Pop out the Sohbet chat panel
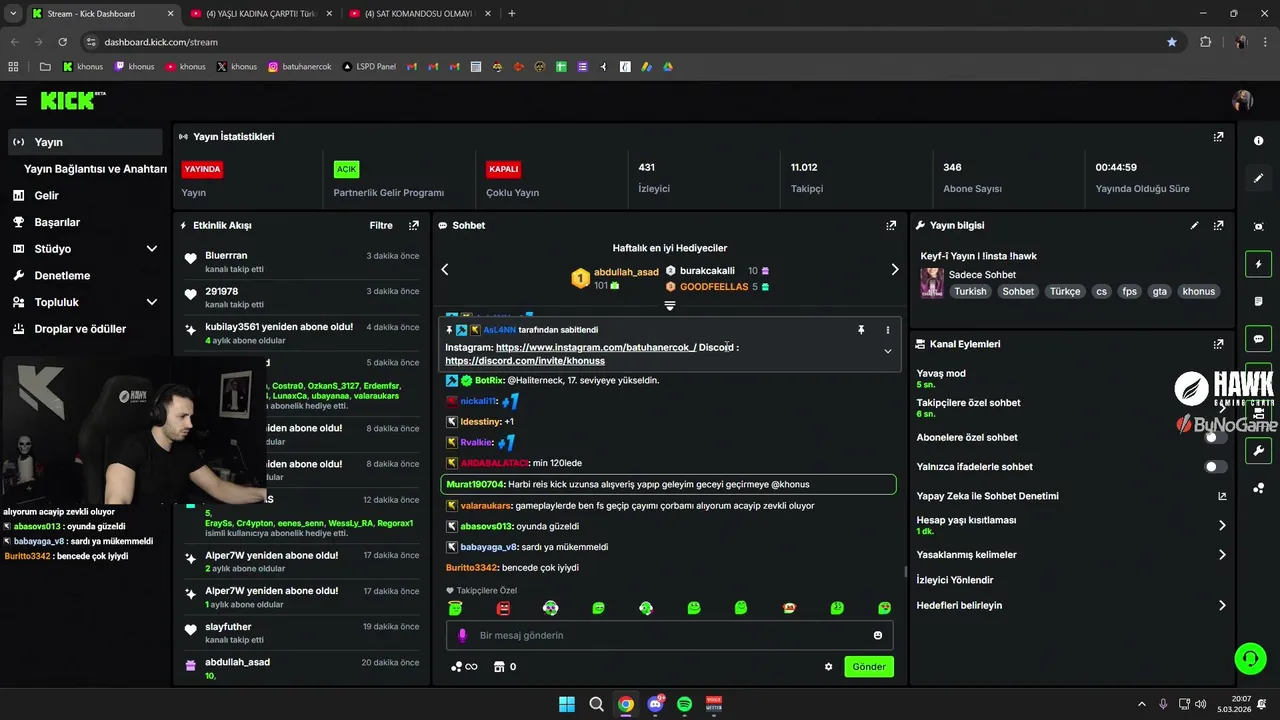The height and width of the screenshot is (720, 1280). click(x=891, y=226)
